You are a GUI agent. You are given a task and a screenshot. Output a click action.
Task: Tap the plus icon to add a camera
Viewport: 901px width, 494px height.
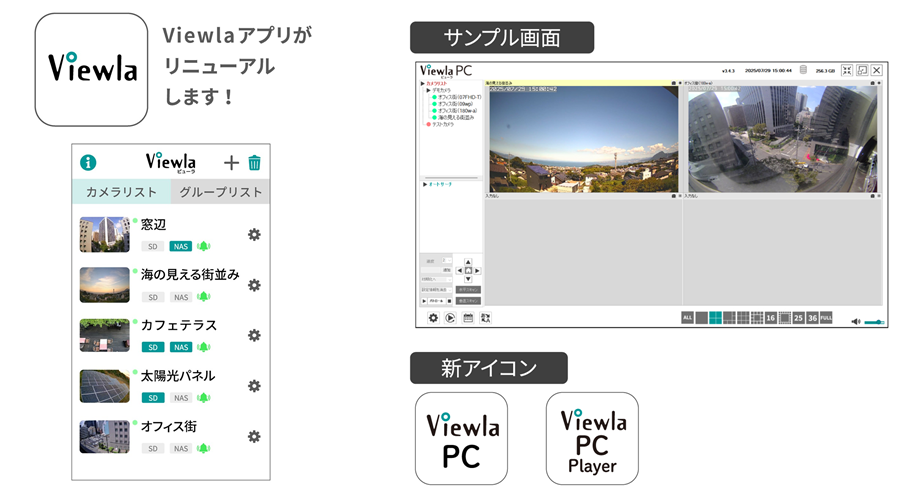[x=231, y=163]
